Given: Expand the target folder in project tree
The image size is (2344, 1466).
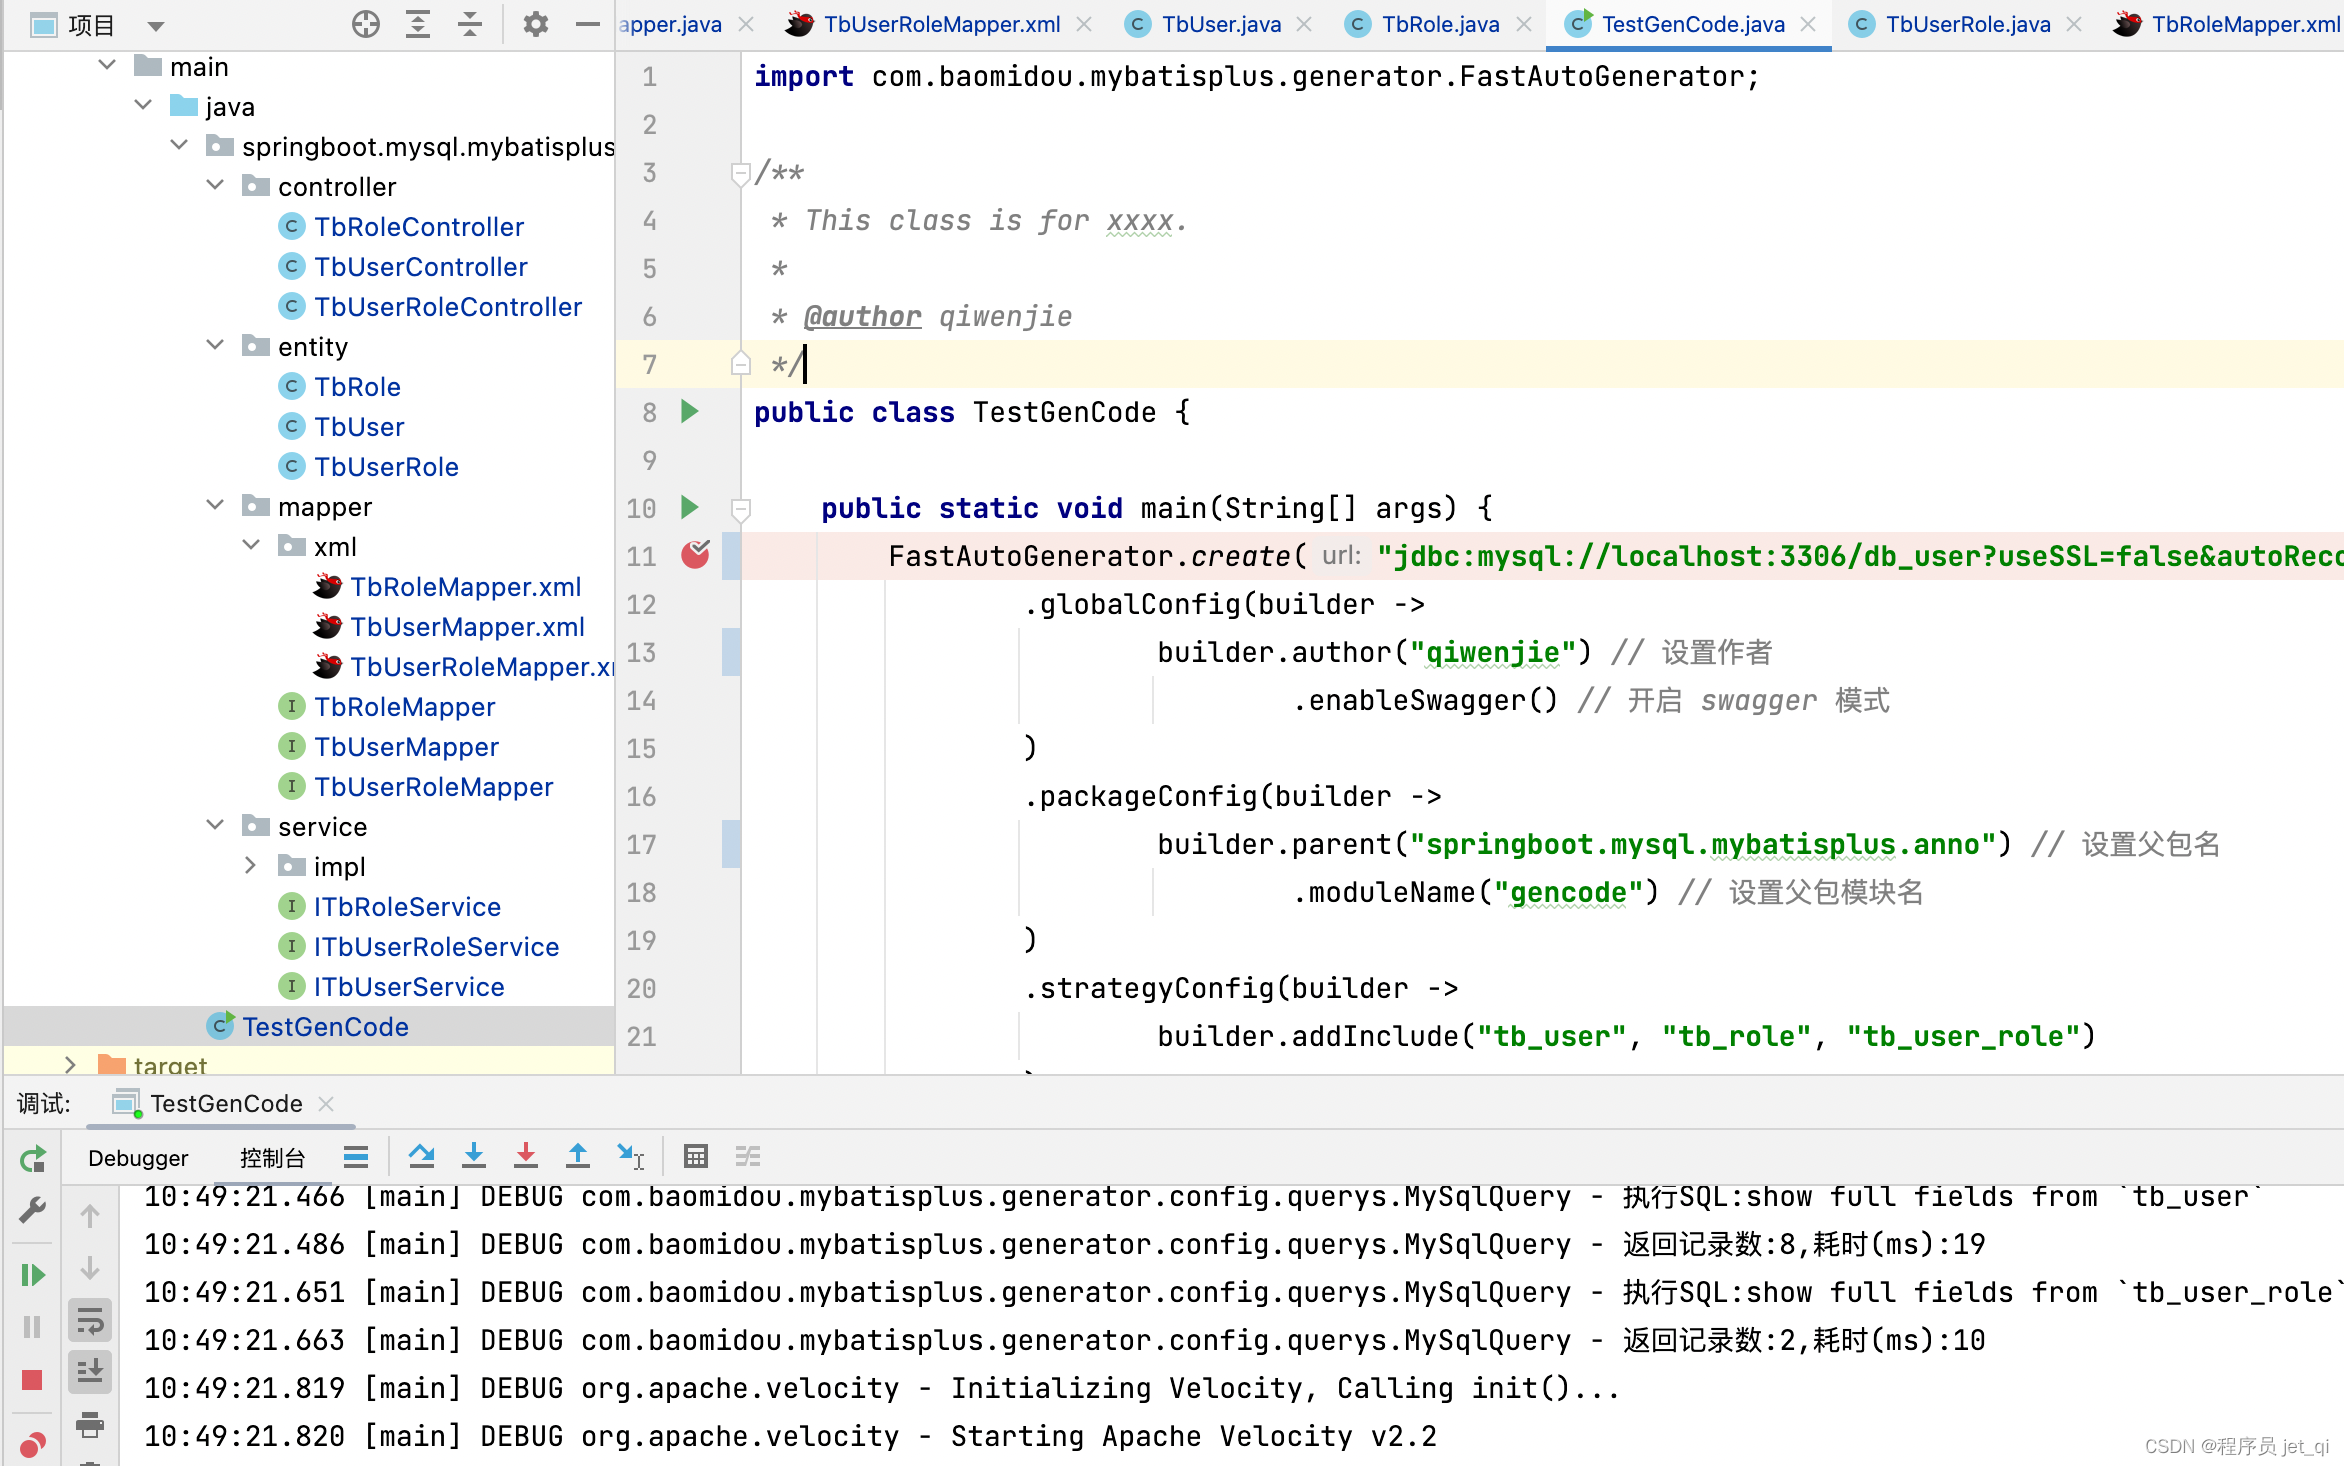Looking at the screenshot, I should [x=69, y=1064].
